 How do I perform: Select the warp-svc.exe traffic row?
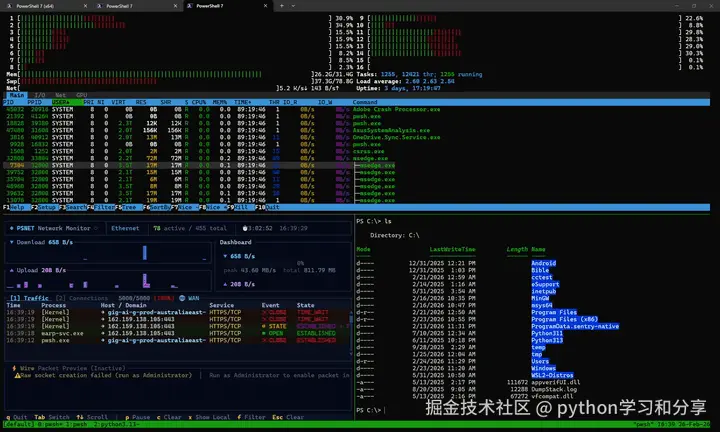[177, 333]
